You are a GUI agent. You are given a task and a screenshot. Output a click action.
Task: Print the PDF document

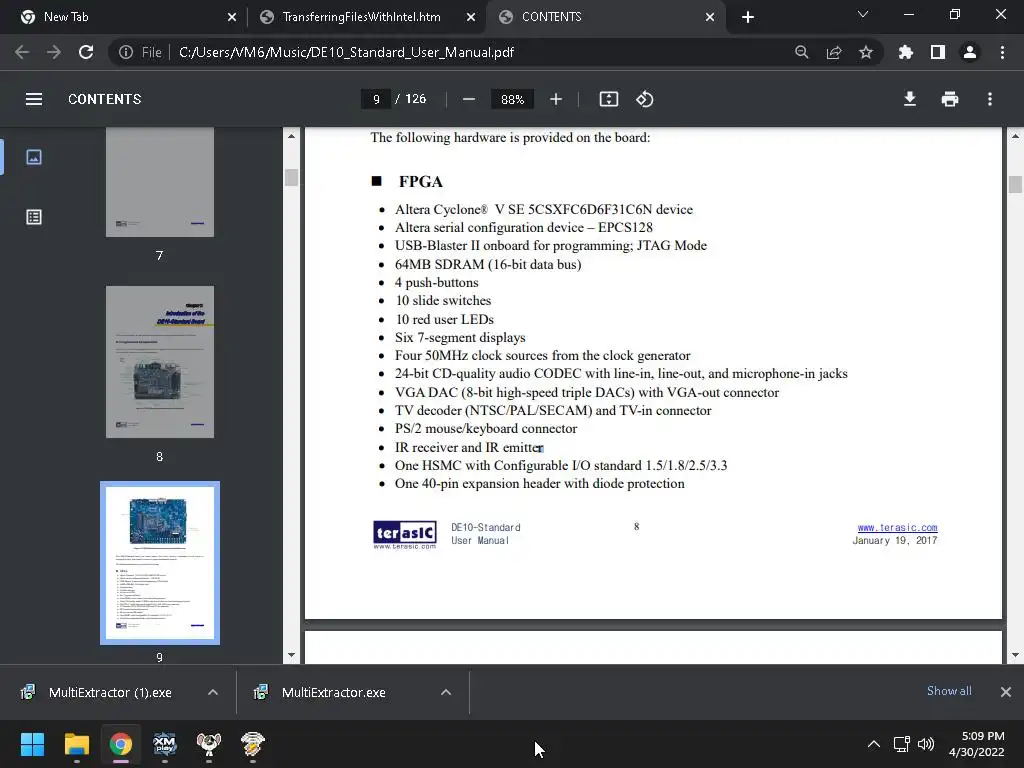[x=950, y=99]
